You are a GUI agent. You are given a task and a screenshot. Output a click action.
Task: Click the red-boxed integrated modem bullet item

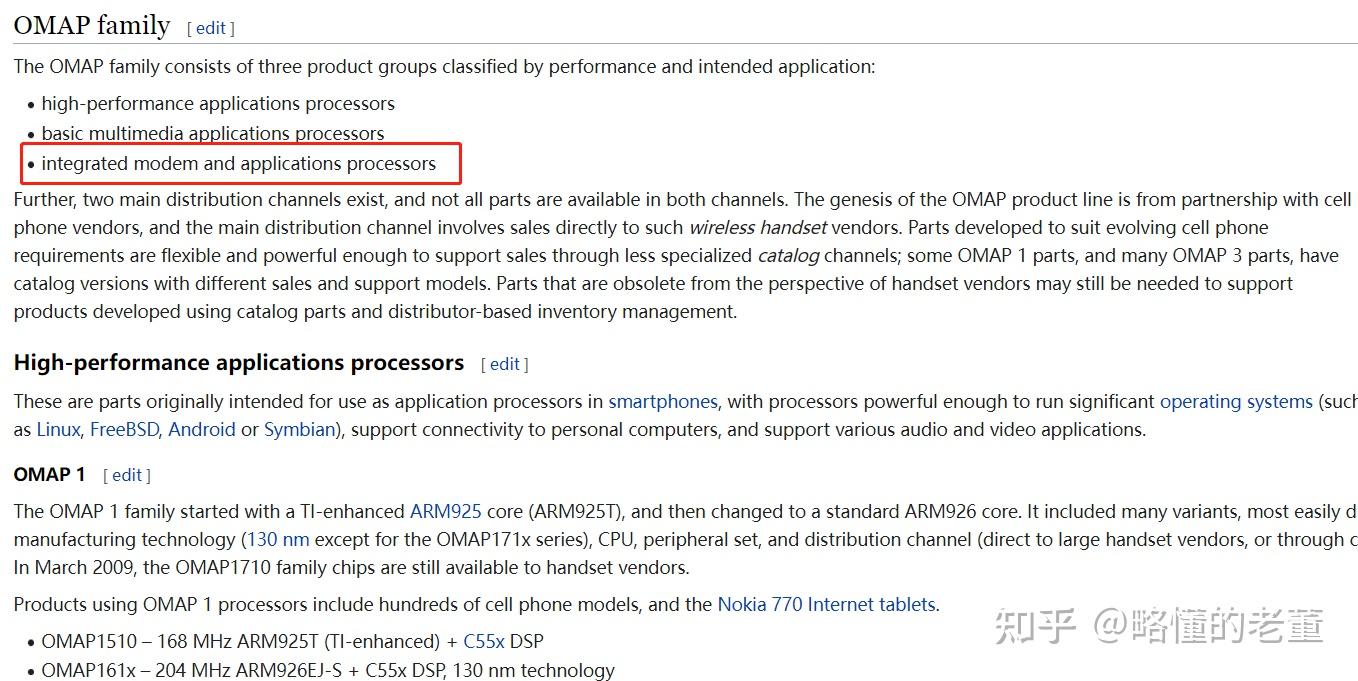(x=239, y=163)
